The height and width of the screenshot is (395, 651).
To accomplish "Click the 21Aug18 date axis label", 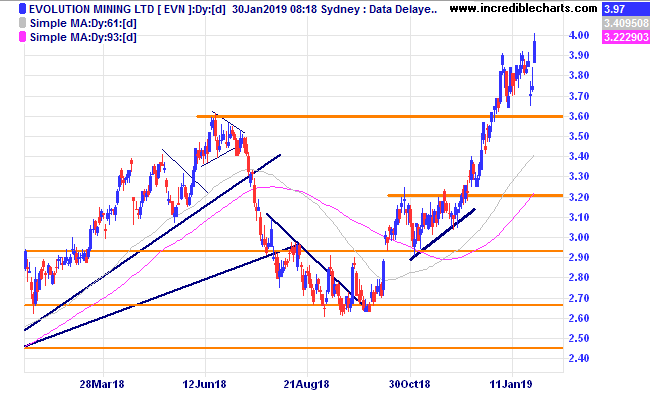I will click(306, 384).
